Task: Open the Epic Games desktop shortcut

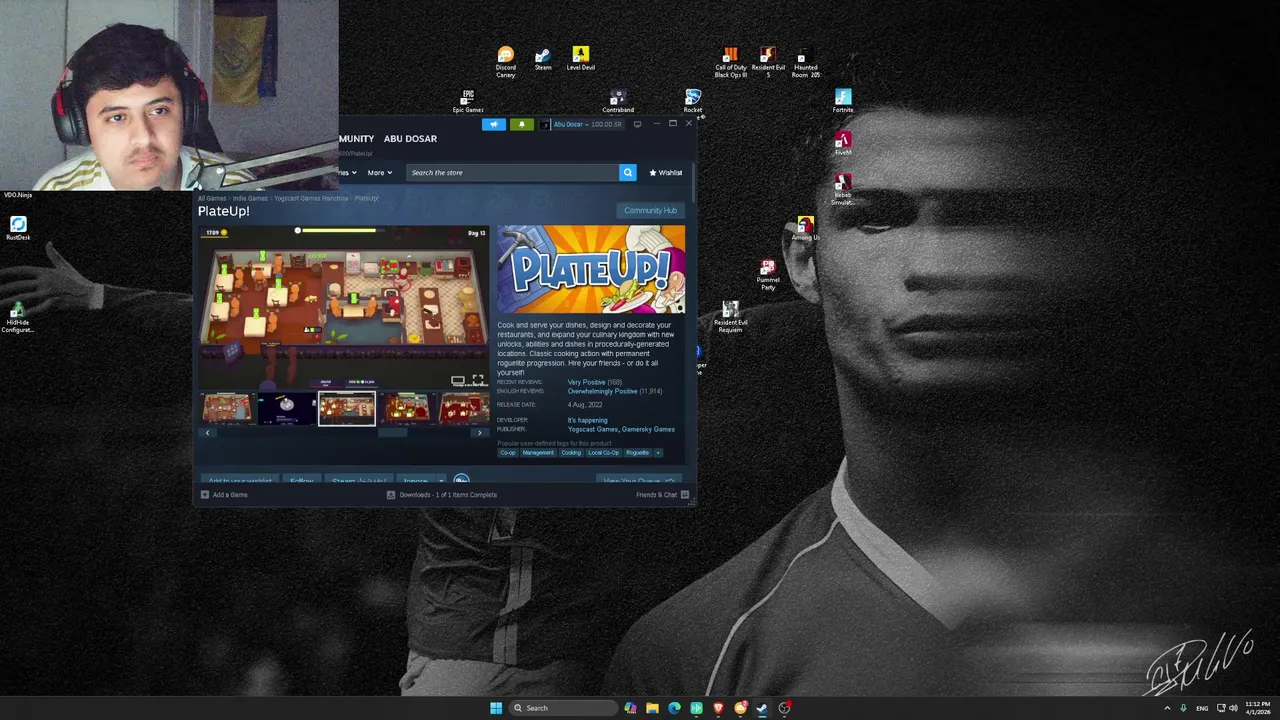Action: point(467,101)
